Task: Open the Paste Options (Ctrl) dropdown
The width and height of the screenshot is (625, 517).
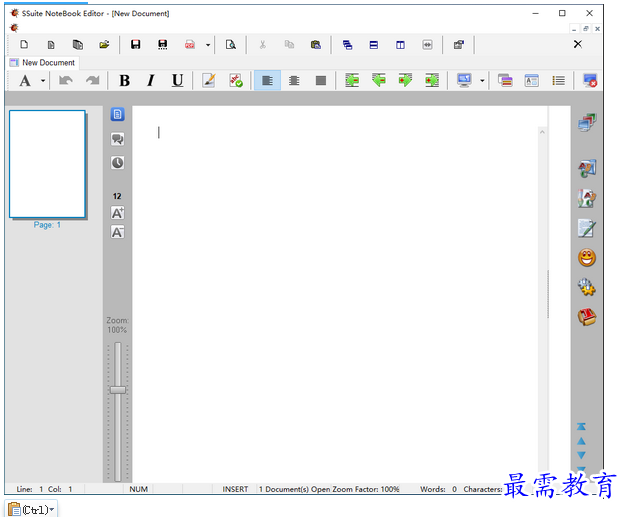Action: click(31, 509)
